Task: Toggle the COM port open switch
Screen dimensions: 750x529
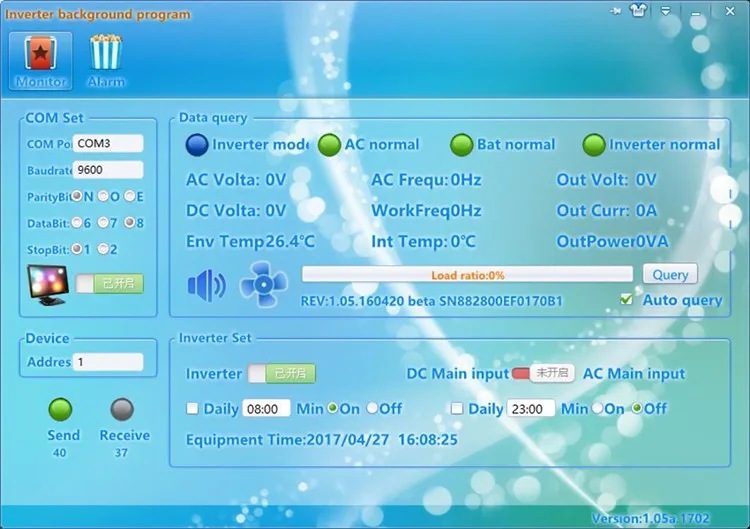Action: (x=110, y=284)
